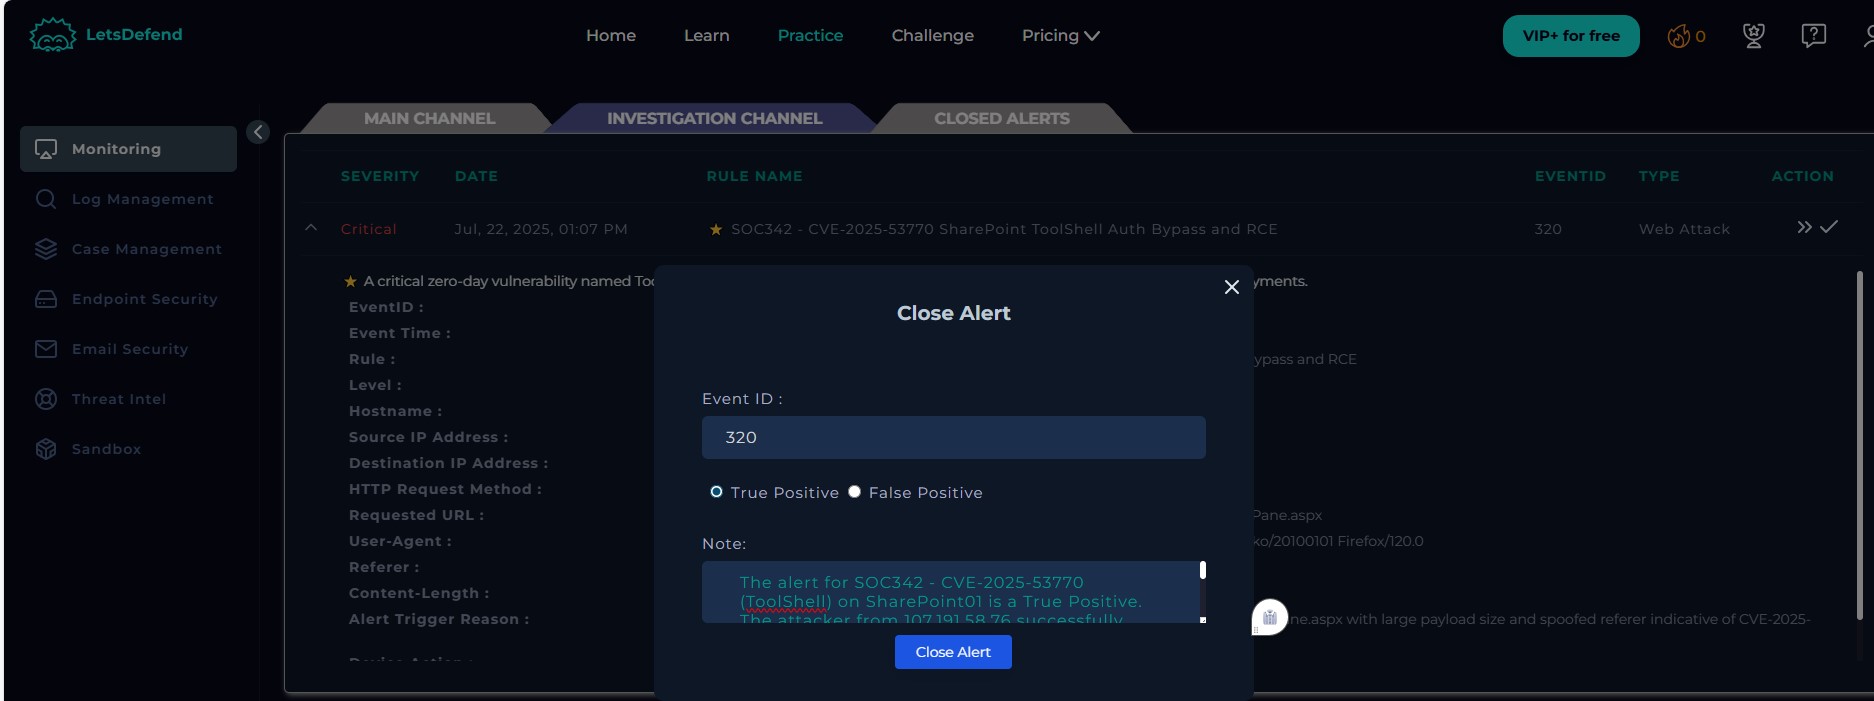Click the Alert Trigger Reason label
Image resolution: width=1874 pixels, height=701 pixels.
pyautogui.click(x=439, y=619)
